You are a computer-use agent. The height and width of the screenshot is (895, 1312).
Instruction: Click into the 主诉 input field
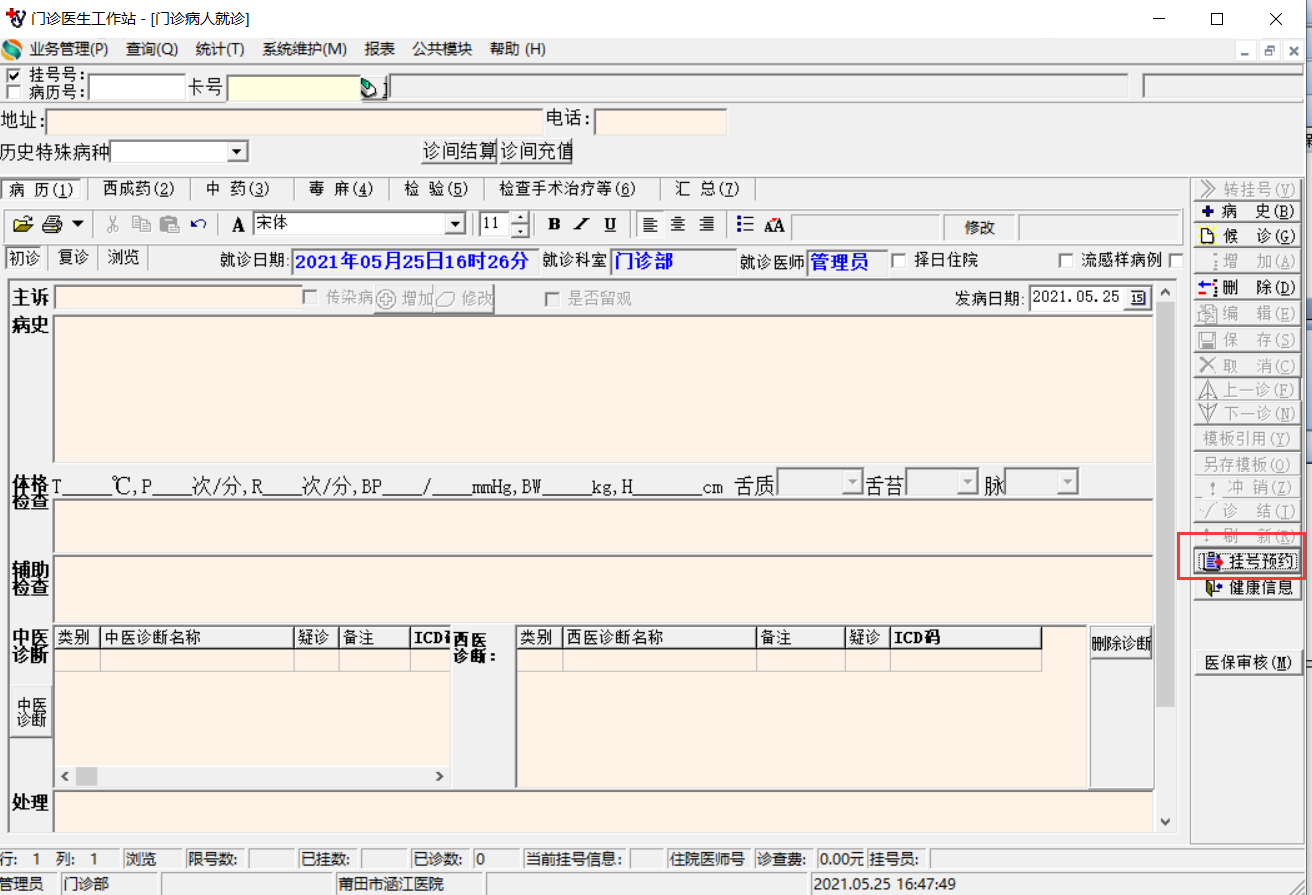178,298
